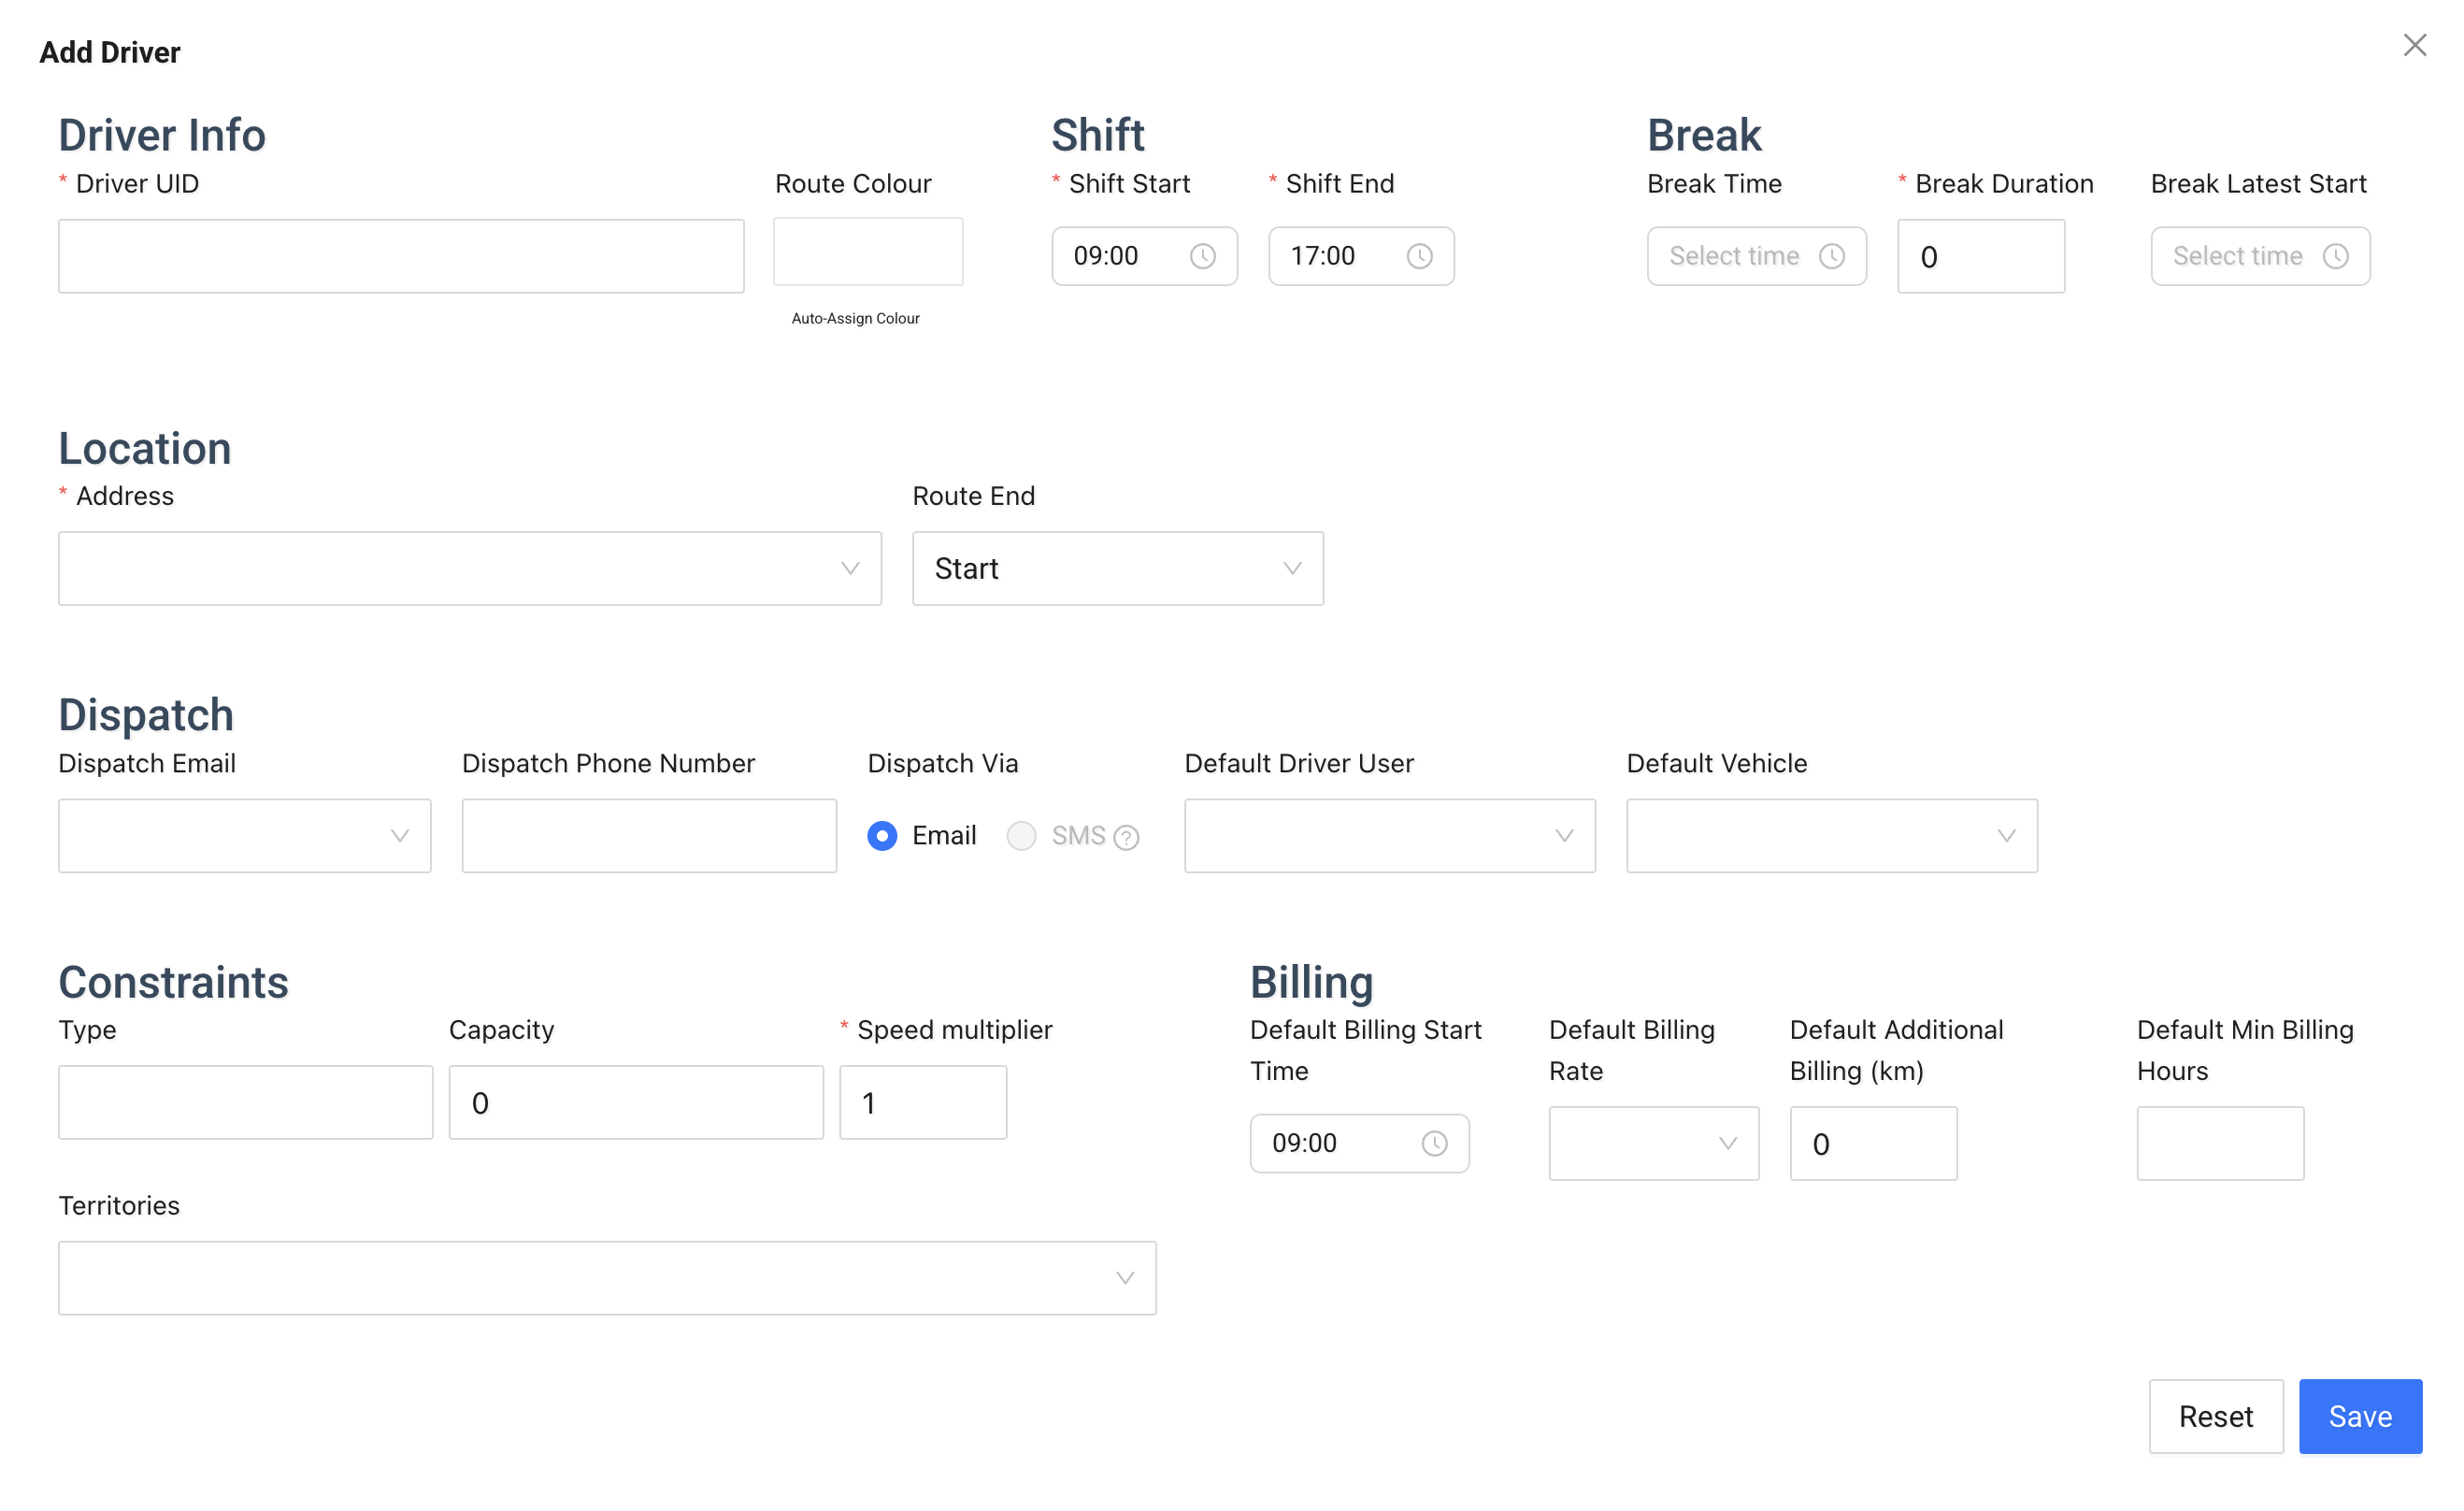Click the Reset button

point(2216,1416)
